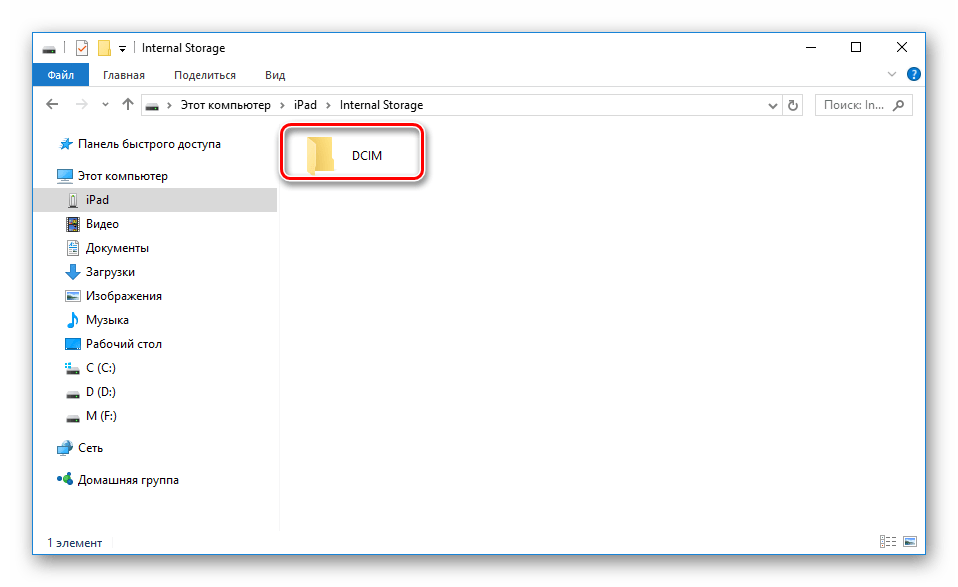Open the ribbon Help icon

[914, 75]
